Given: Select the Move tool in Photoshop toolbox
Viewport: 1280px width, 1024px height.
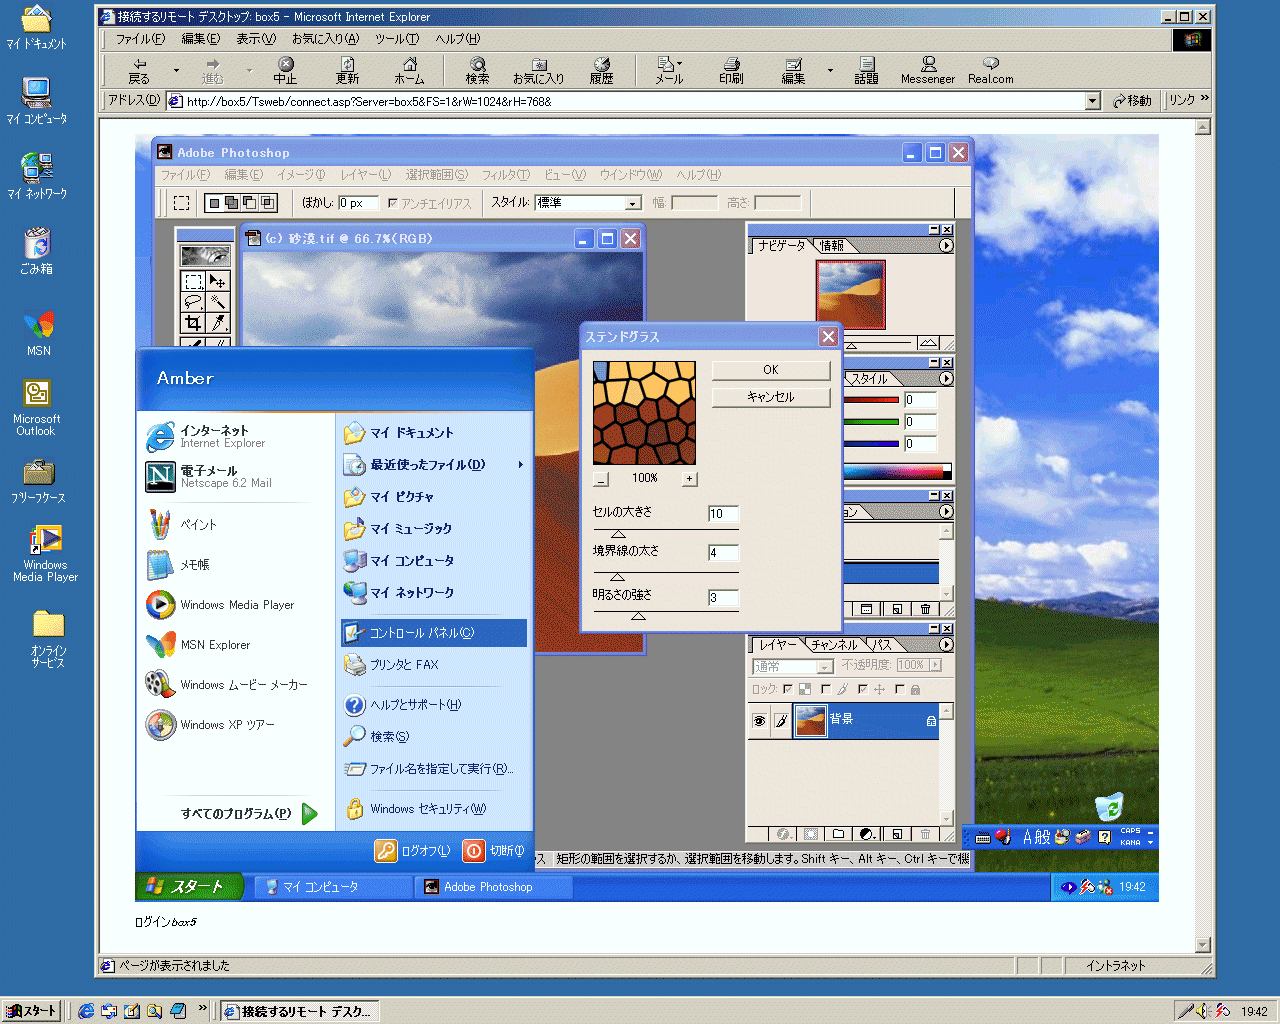Looking at the screenshot, I should pos(218,281).
